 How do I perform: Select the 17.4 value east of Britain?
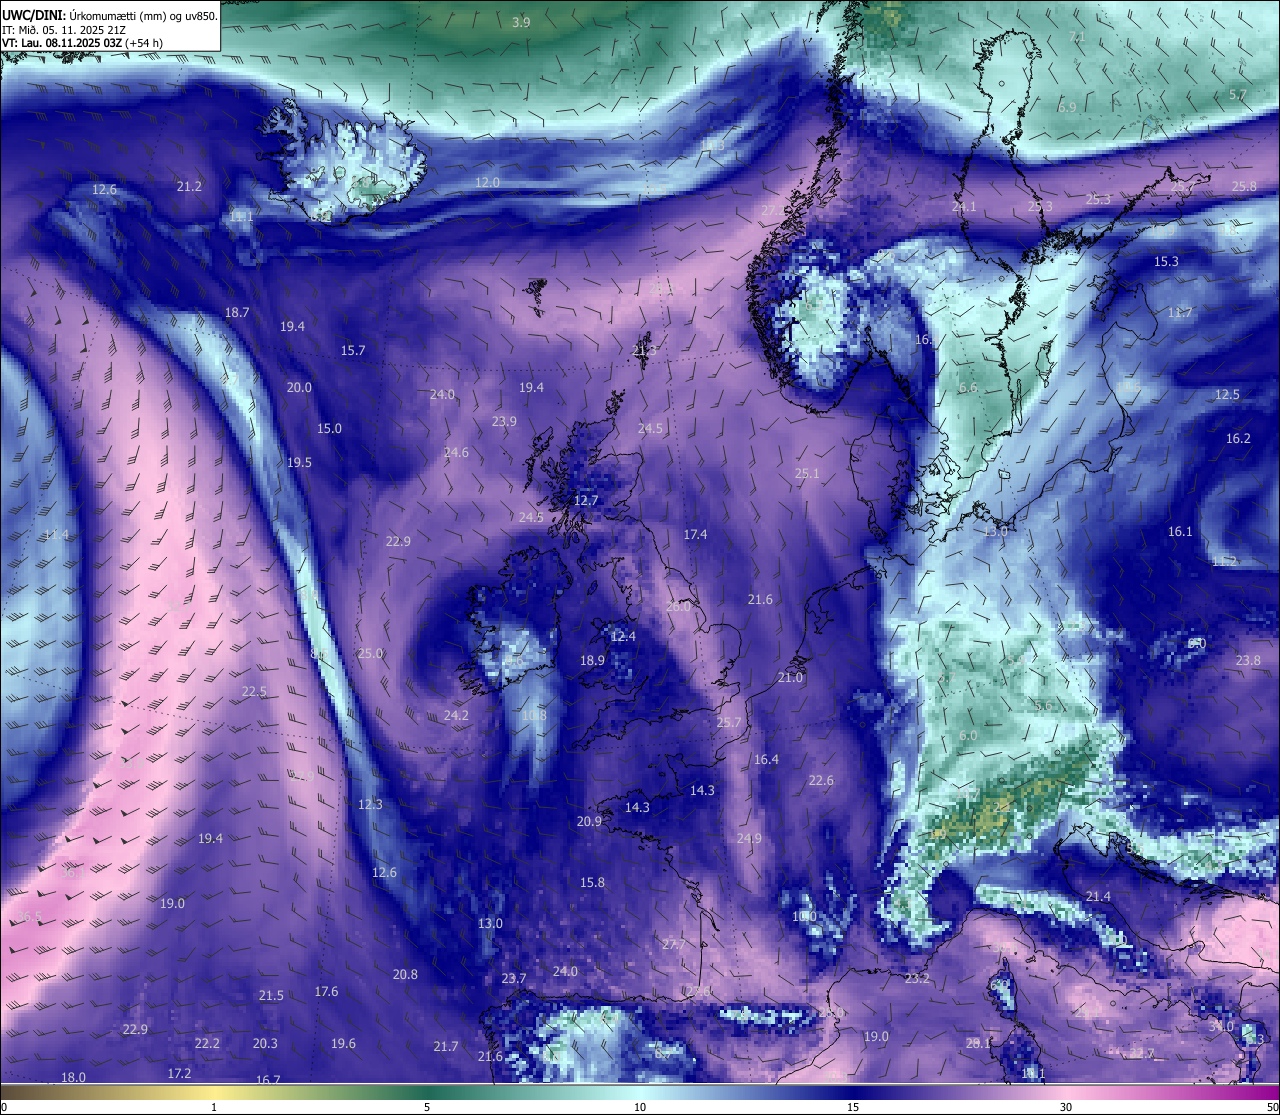click(695, 534)
